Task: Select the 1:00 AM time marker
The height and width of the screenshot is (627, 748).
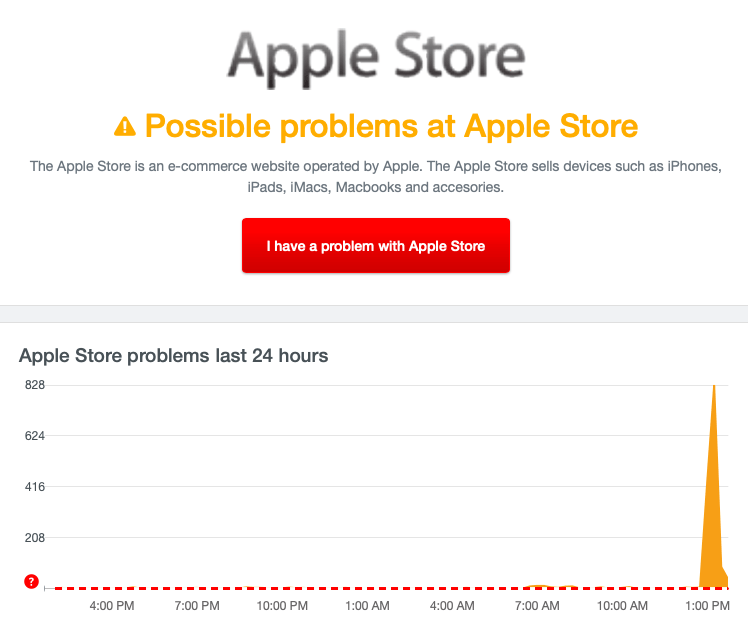Action: [x=367, y=606]
